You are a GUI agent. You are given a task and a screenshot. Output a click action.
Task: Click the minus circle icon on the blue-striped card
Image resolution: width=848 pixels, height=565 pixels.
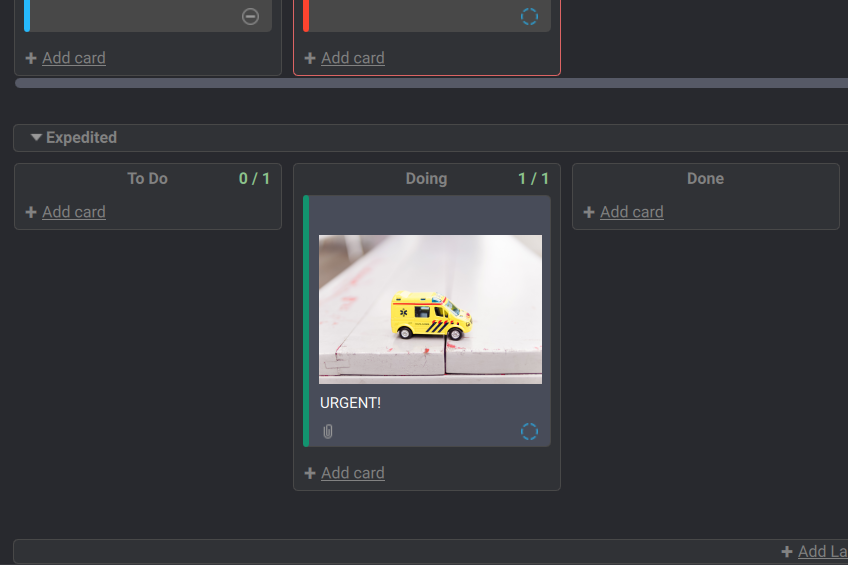tap(250, 17)
